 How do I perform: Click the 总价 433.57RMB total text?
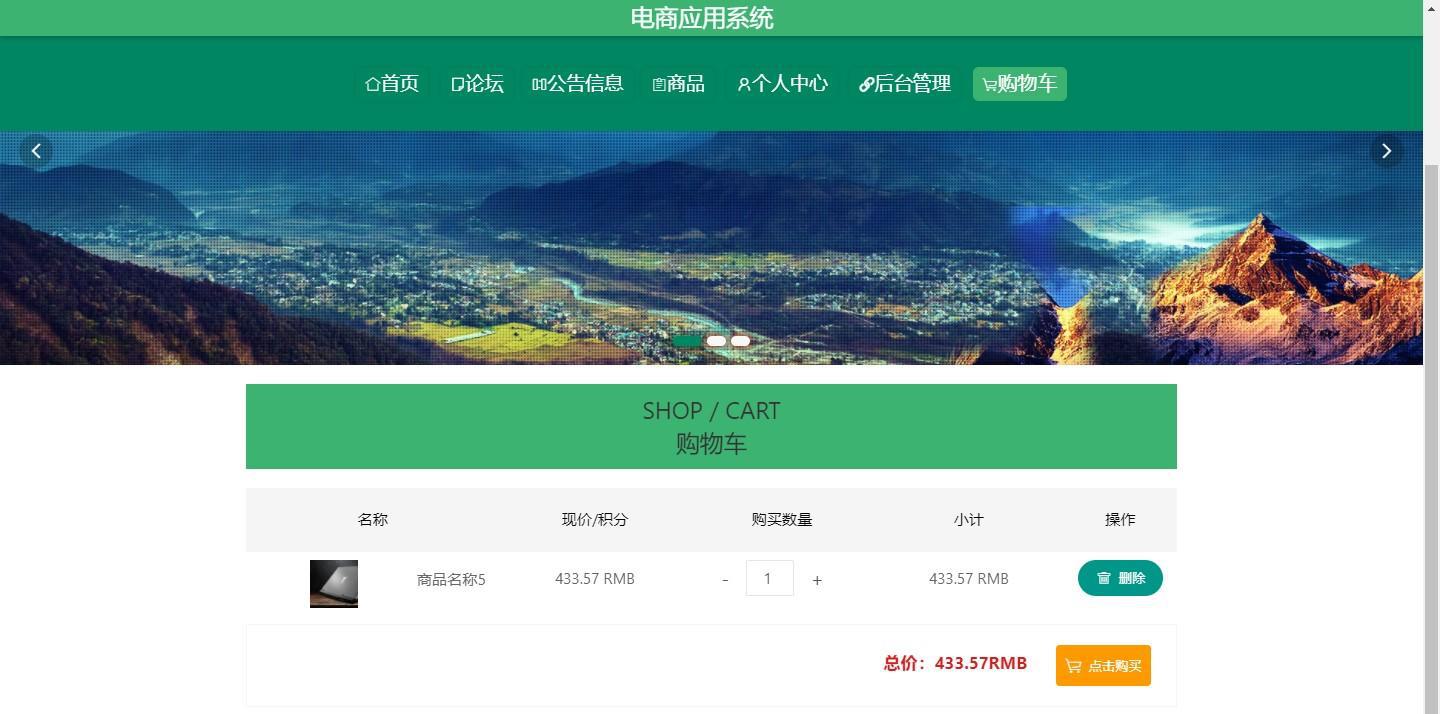[x=955, y=663]
